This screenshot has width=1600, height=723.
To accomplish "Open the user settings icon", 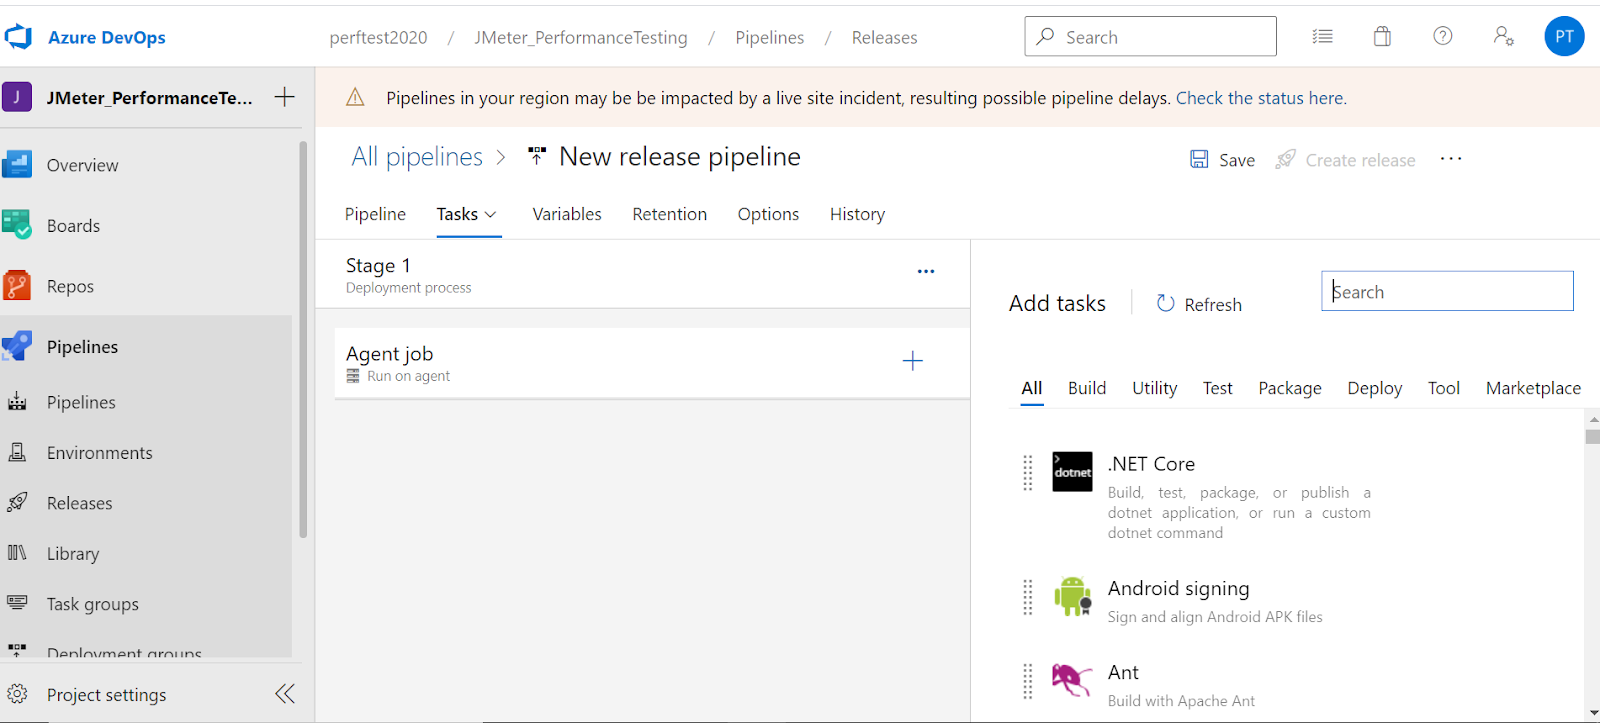I will [x=1503, y=36].
